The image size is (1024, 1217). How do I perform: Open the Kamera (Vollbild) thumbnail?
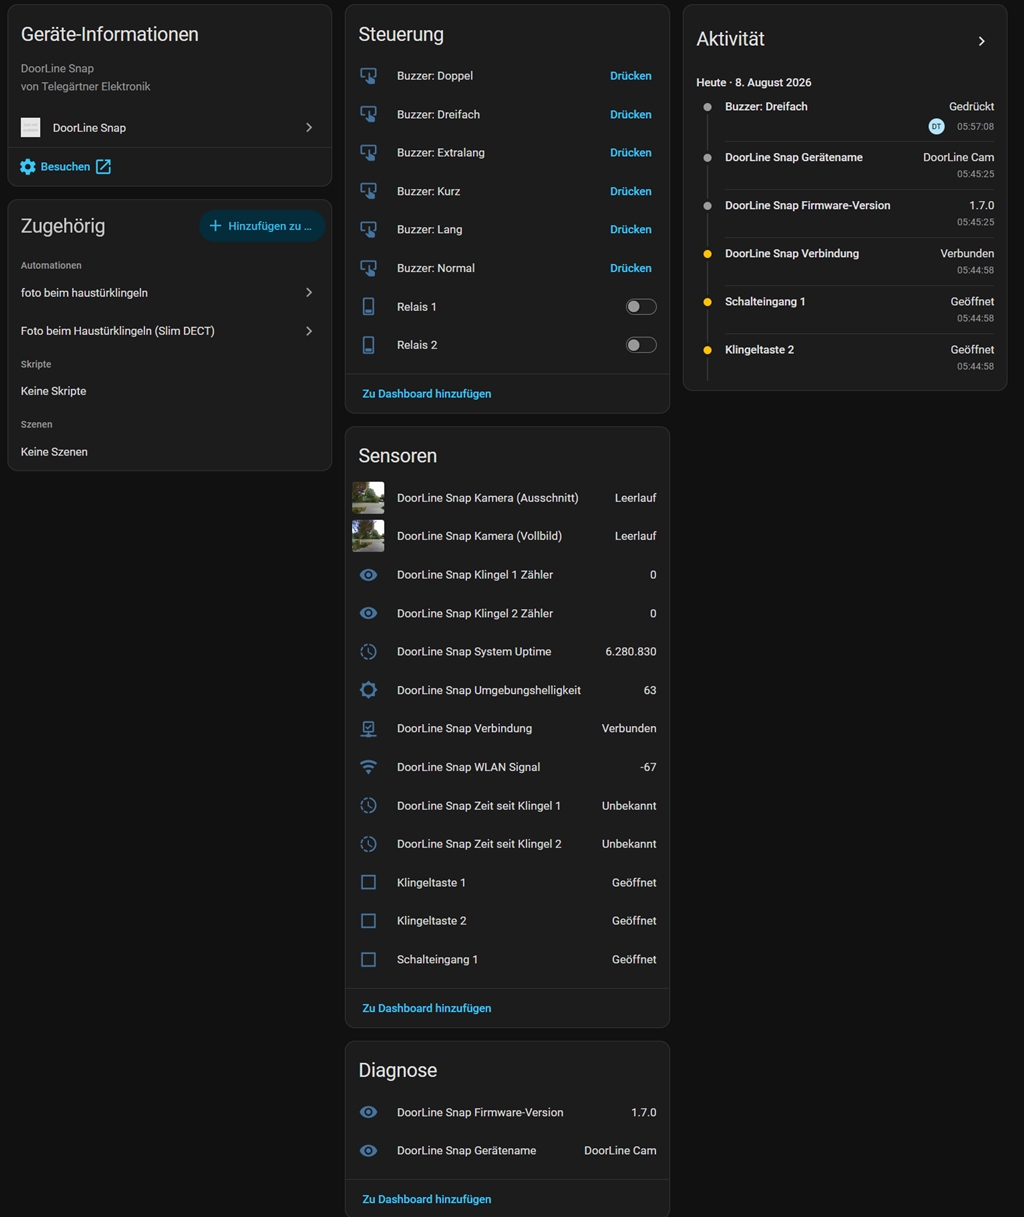368,536
